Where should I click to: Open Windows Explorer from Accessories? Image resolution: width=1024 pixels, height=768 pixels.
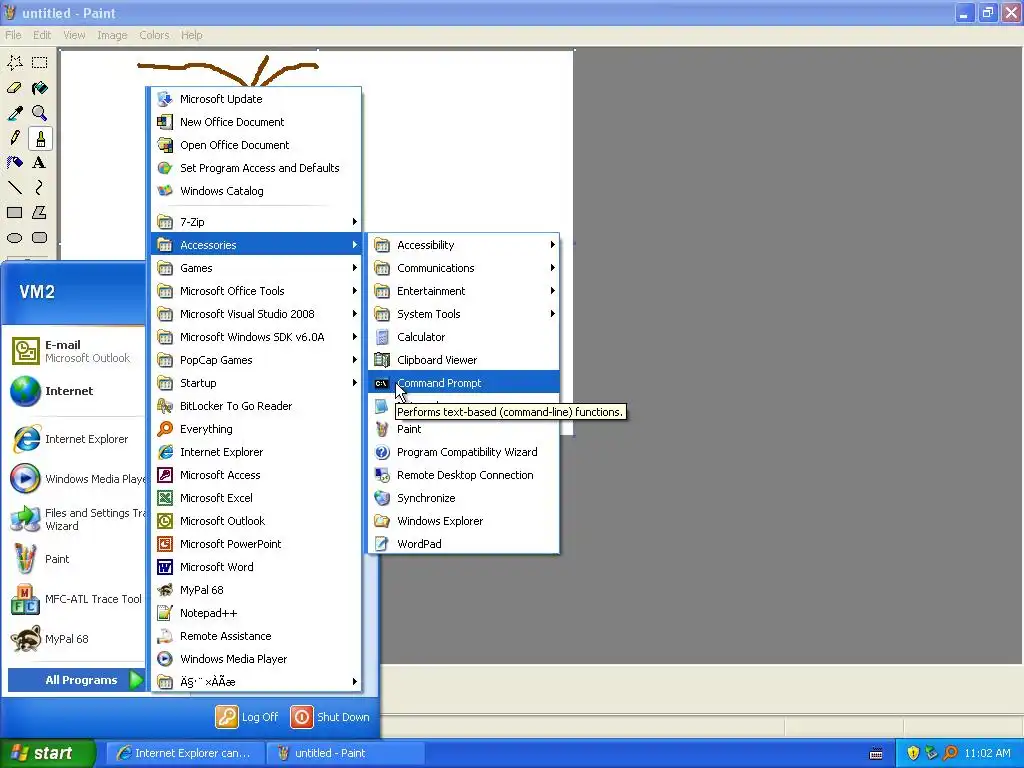click(464, 521)
